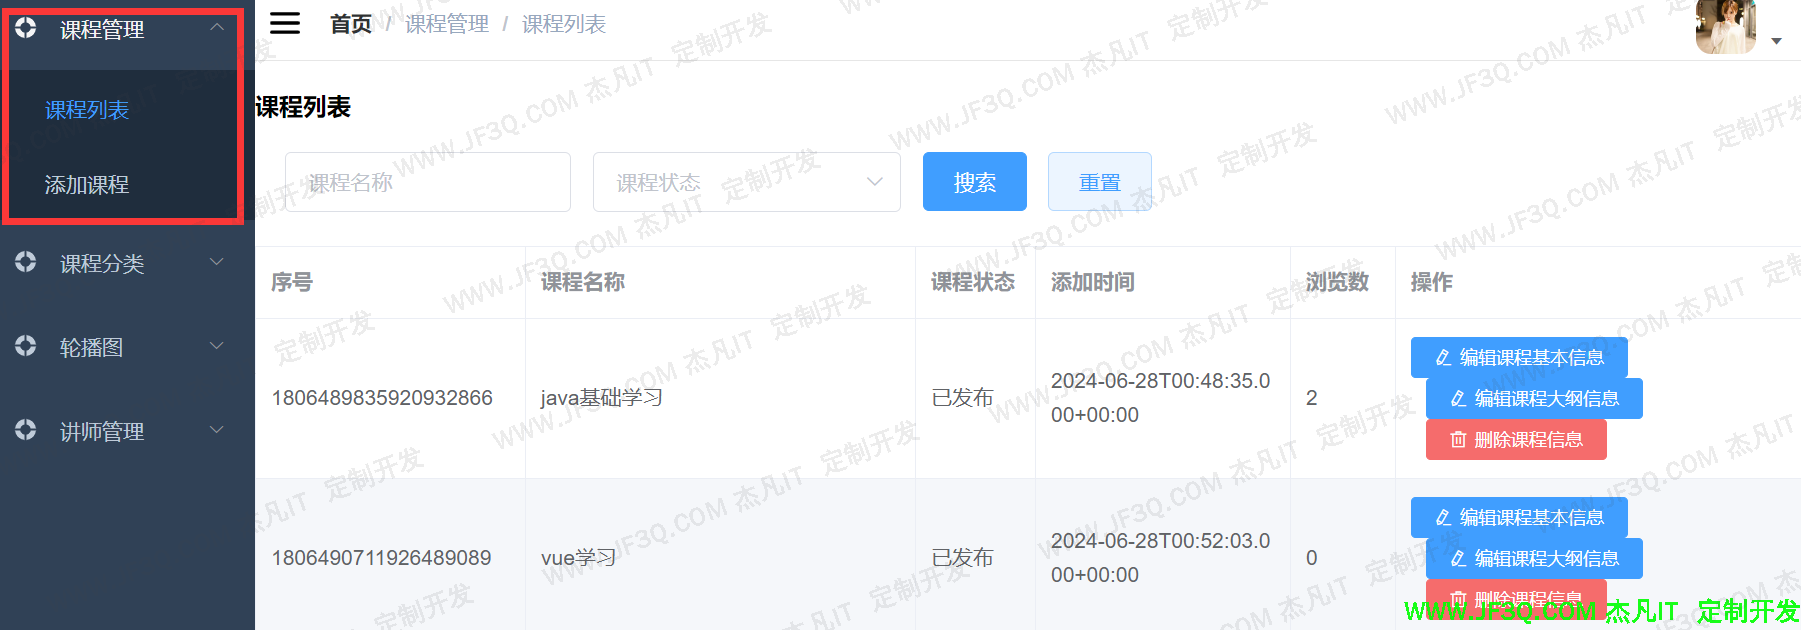The height and width of the screenshot is (630, 1801).
Task: Click the hamburger menu collapse icon
Action: pos(285,23)
